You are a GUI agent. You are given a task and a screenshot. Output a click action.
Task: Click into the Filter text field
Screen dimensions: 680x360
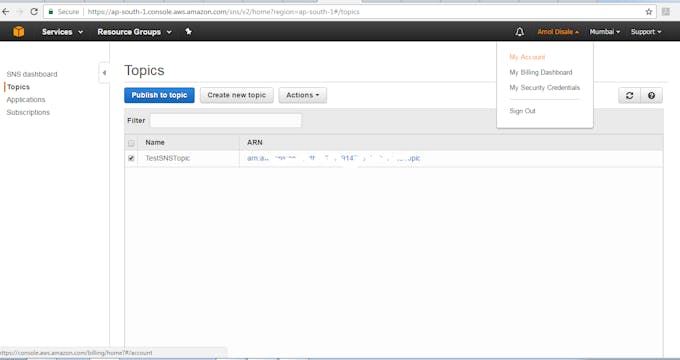click(x=226, y=121)
